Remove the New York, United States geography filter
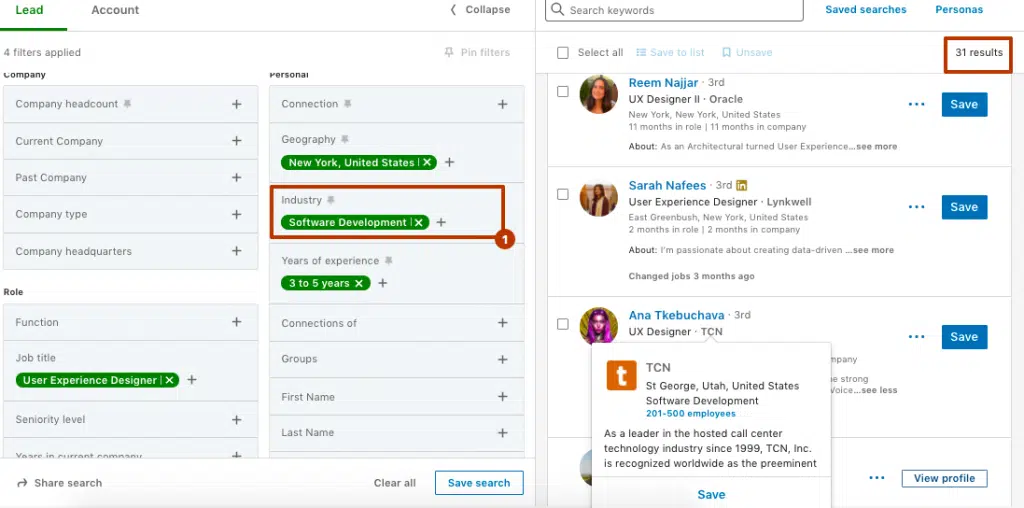The width and height of the screenshot is (1024, 508). pyautogui.click(x=428, y=163)
